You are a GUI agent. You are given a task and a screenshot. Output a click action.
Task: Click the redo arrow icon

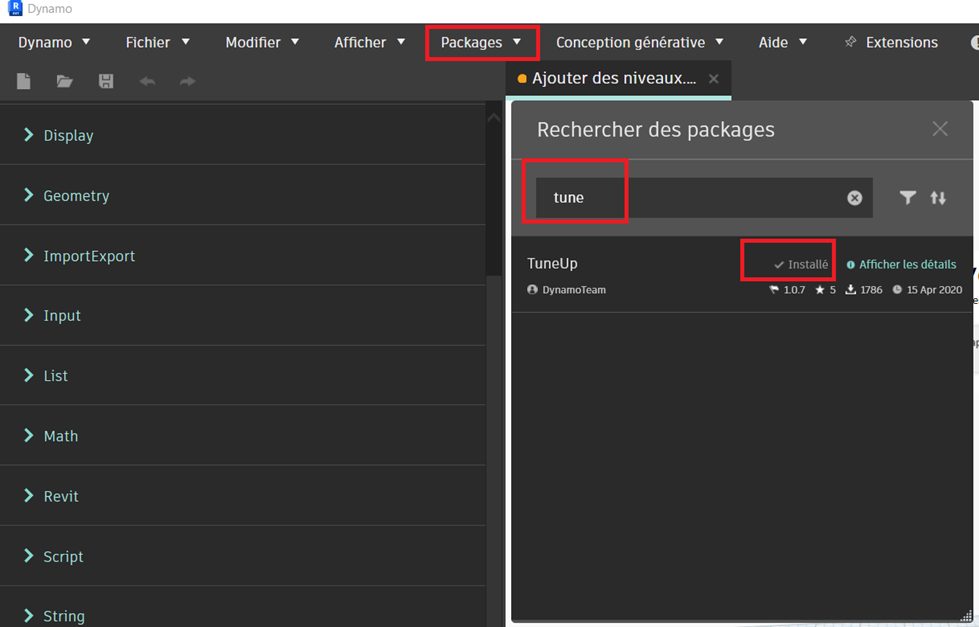(x=188, y=81)
